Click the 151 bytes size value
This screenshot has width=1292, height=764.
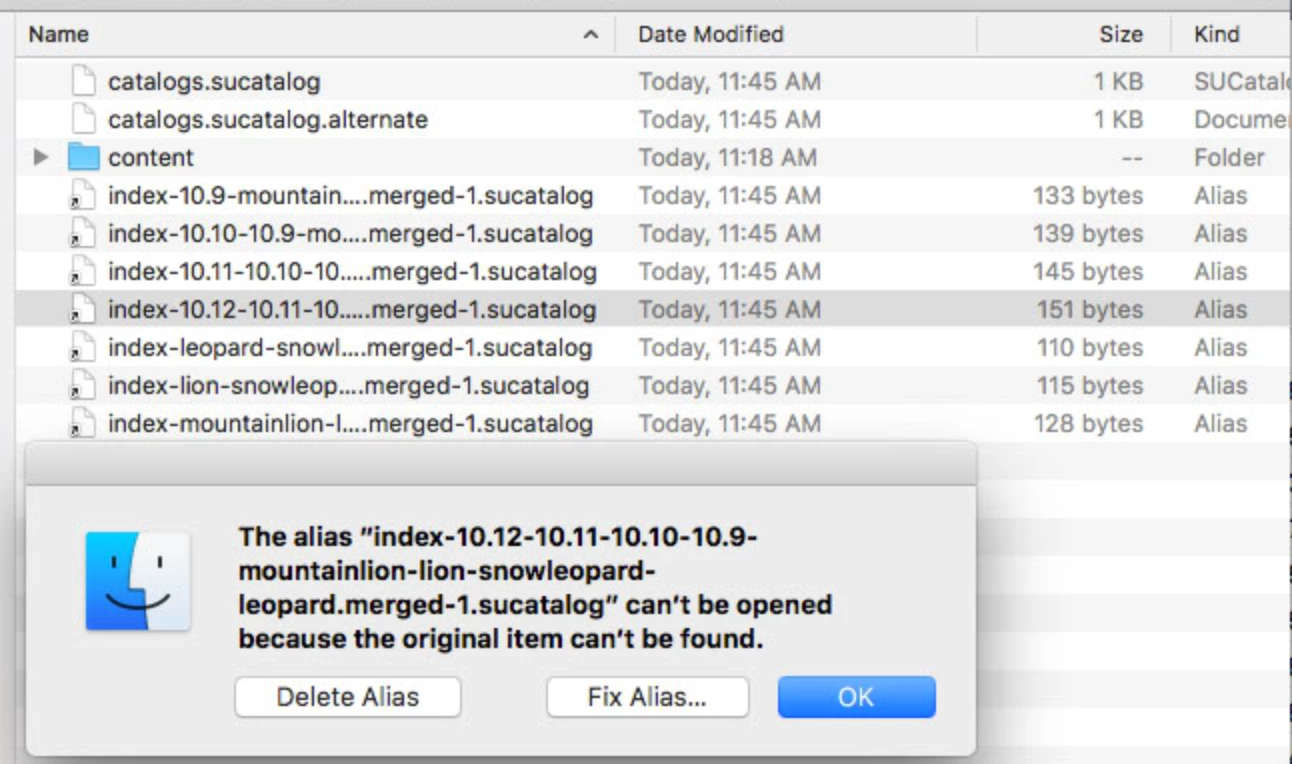tap(1088, 309)
